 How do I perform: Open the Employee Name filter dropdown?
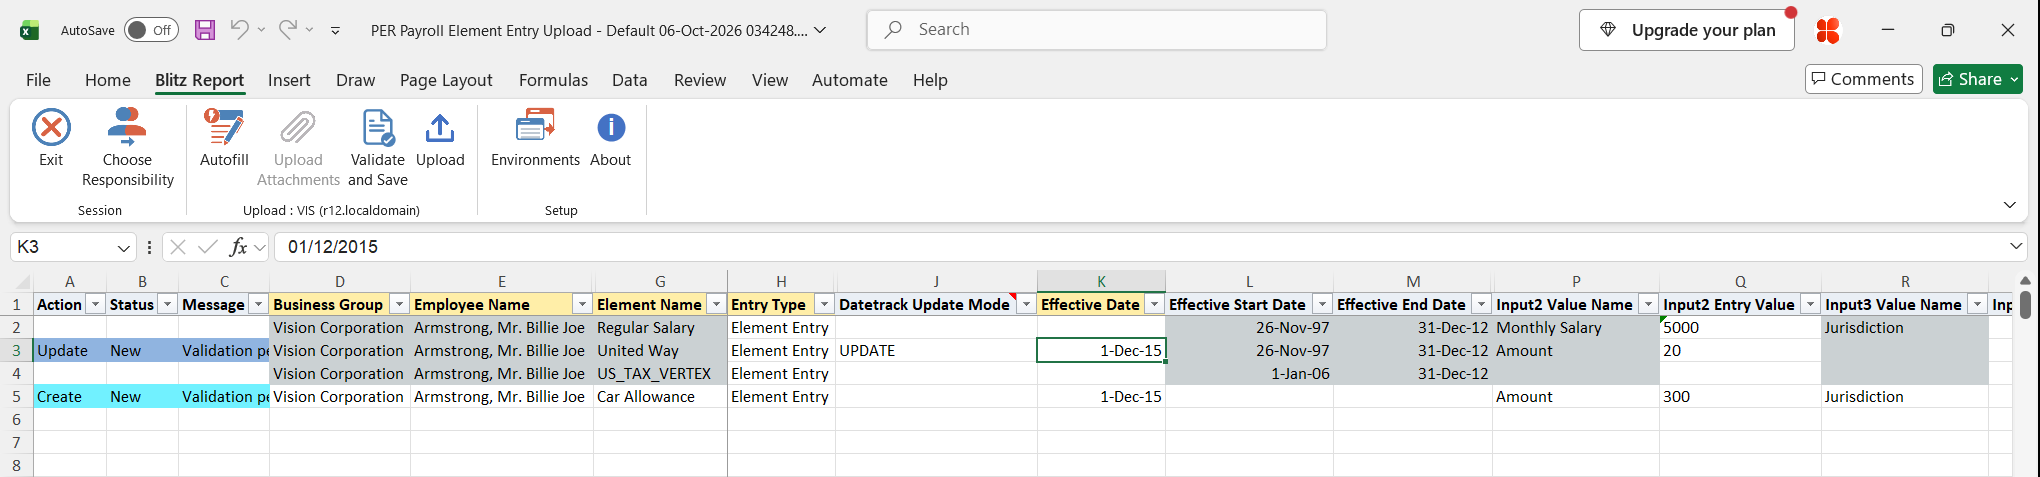coord(582,304)
